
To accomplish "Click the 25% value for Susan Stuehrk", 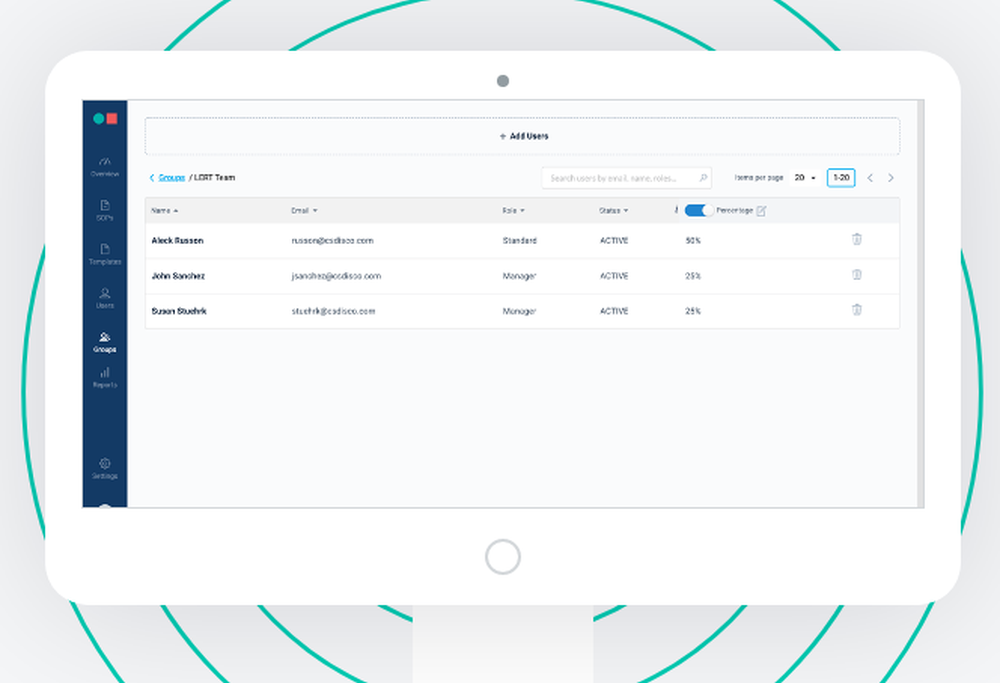I will pyautogui.click(x=693, y=311).
